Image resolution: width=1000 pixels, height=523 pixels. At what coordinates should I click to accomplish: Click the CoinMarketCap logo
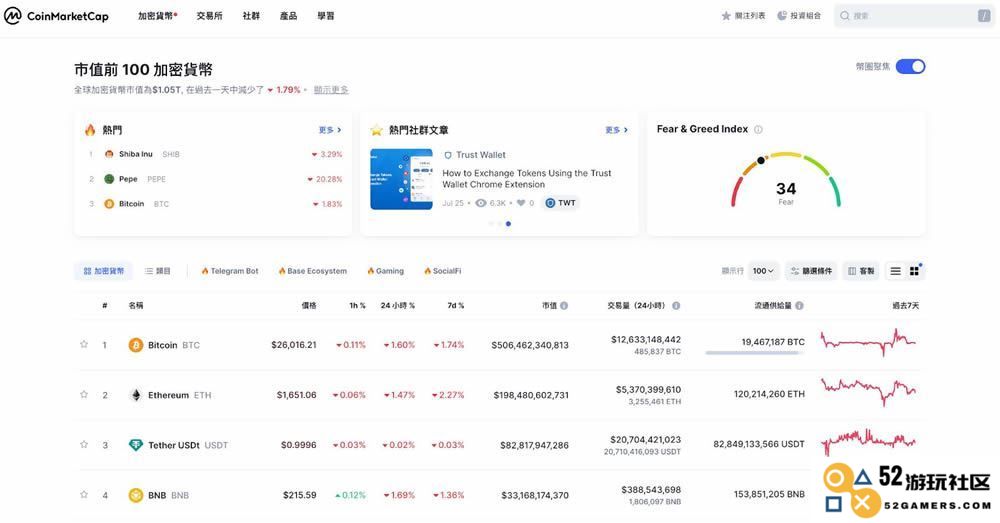(56, 16)
